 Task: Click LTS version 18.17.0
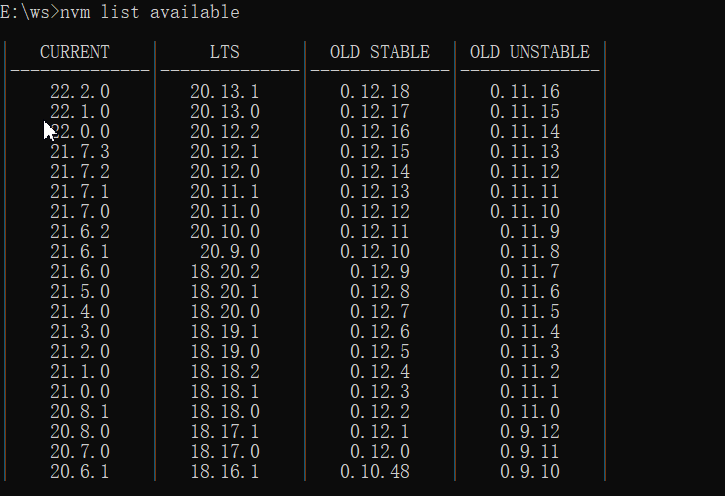click(x=225, y=452)
